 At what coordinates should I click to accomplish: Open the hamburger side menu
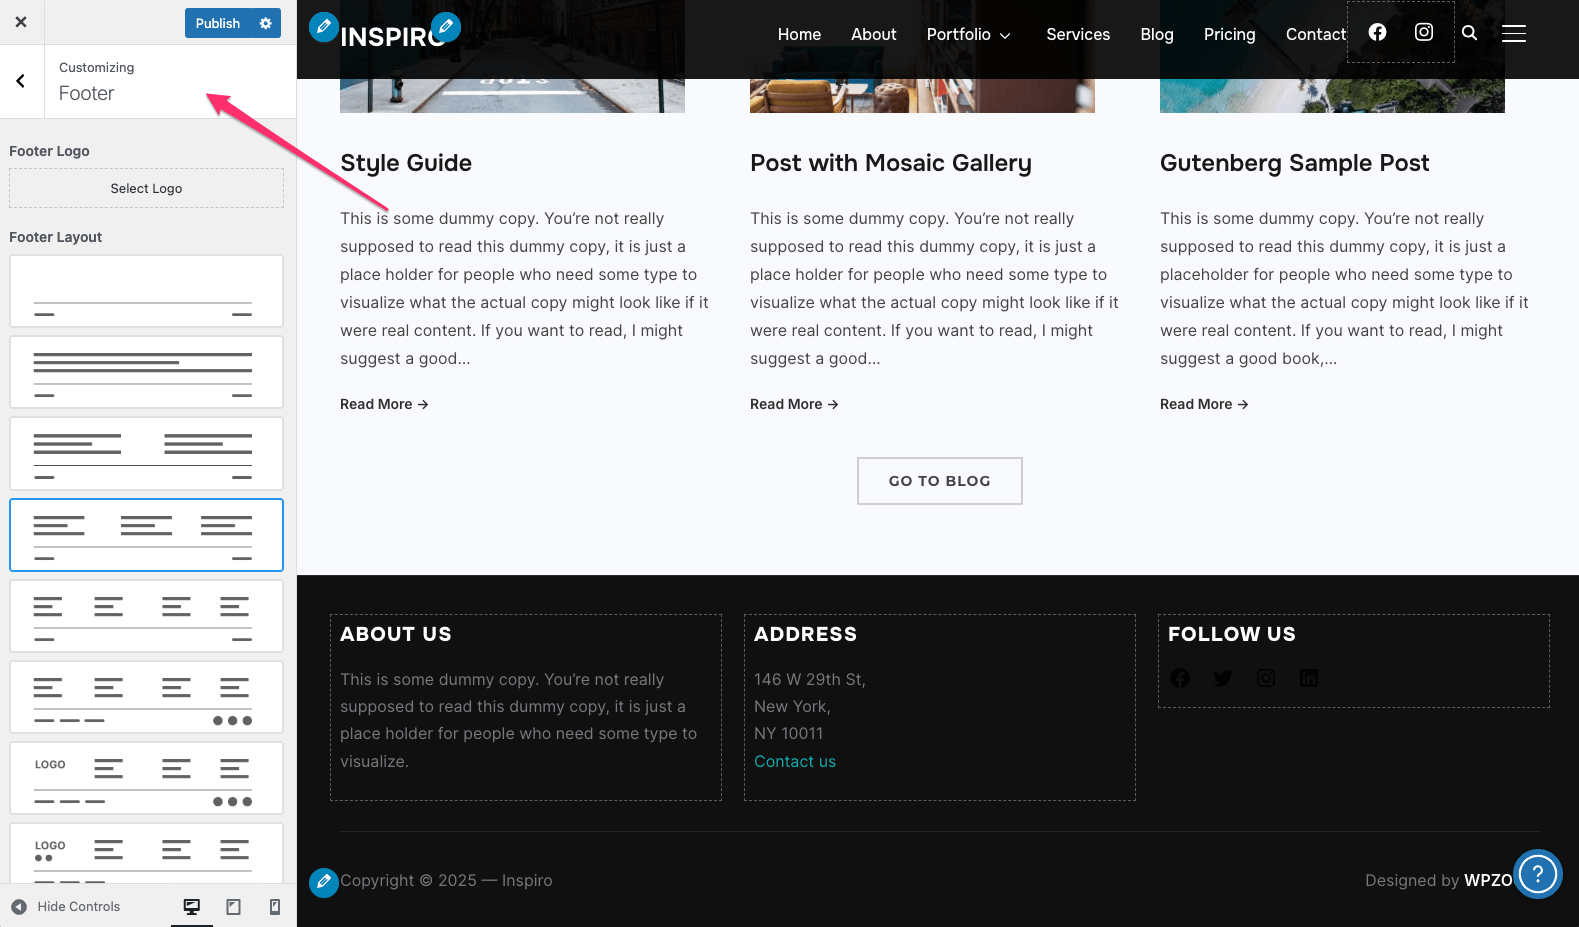(x=1514, y=34)
